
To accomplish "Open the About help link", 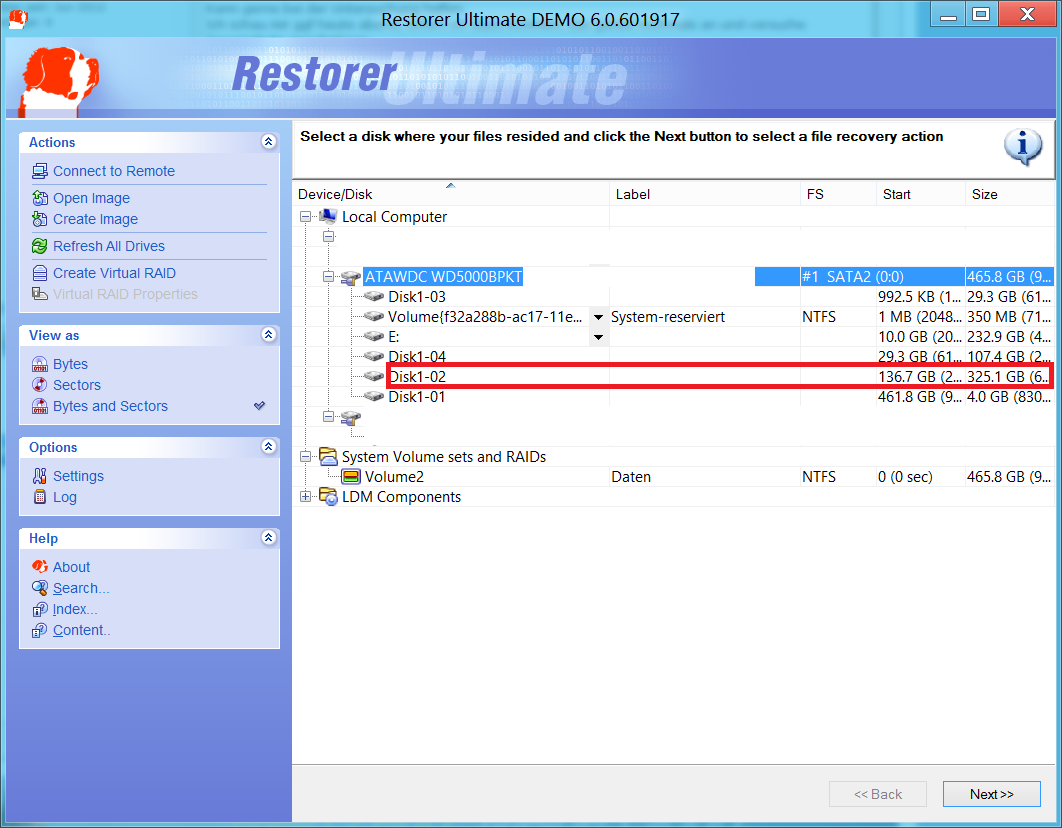I will (x=71, y=567).
